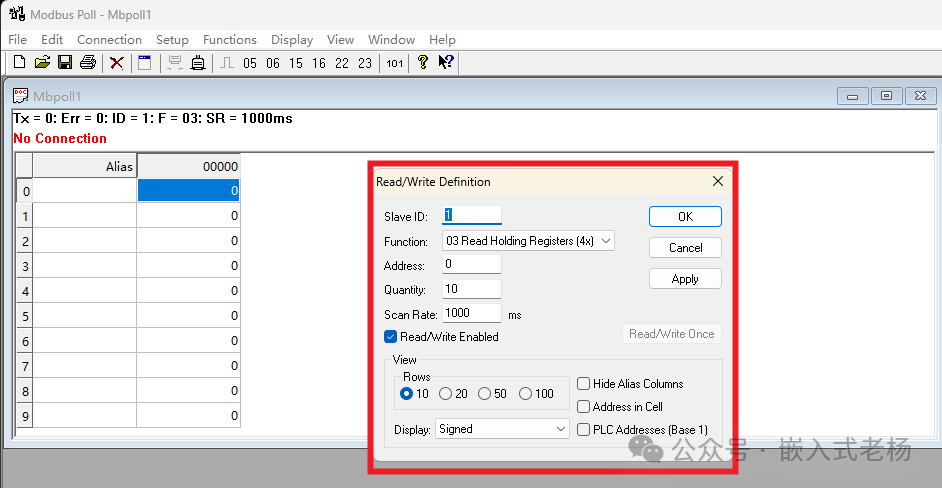Select function 16 write multiple registers
Image resolution: width=942 pixels, height=488 pixels.
coord(319,63)
